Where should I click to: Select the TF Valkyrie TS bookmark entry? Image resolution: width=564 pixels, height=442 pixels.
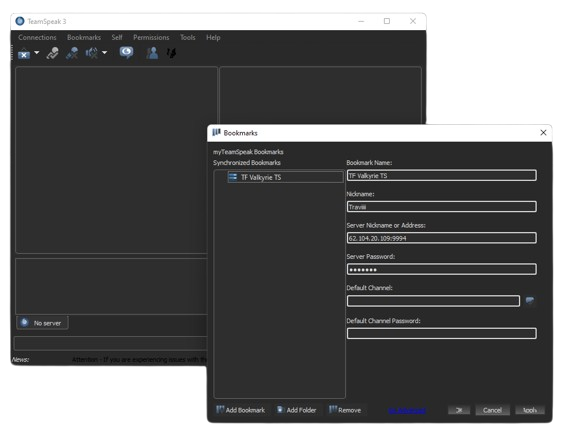(x=285, y=177)
